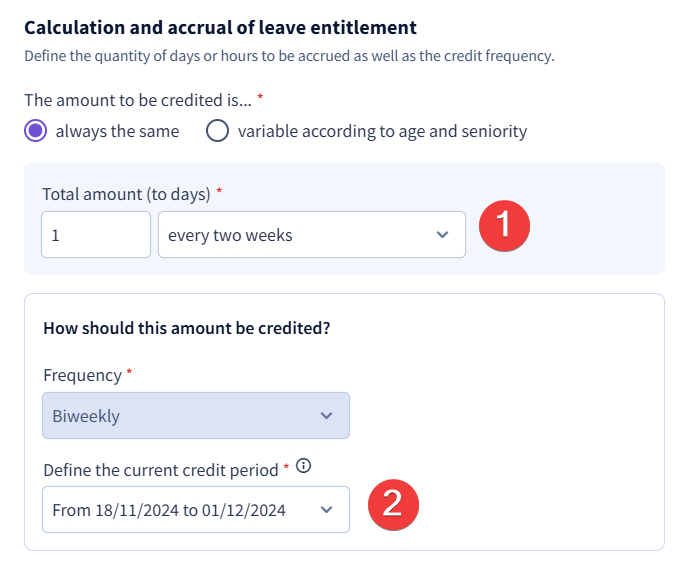Click 'Calculation and accrual of leave entitlement' heading
The width and height of the screenshot is (679, 565).
(220, 28)
